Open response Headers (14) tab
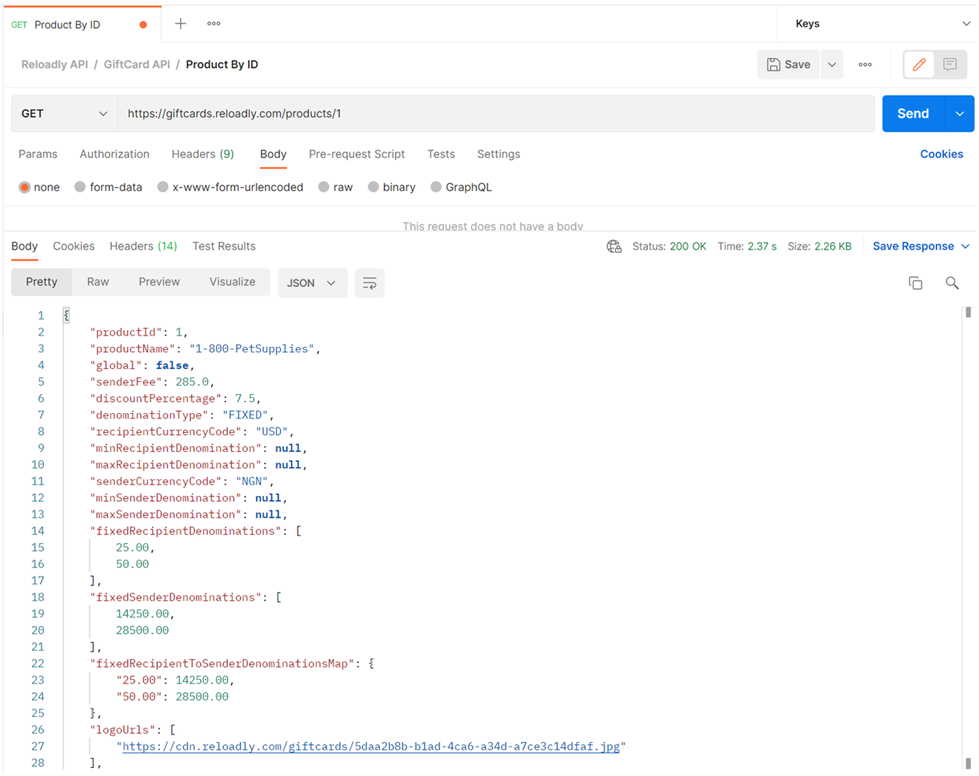 143,247
